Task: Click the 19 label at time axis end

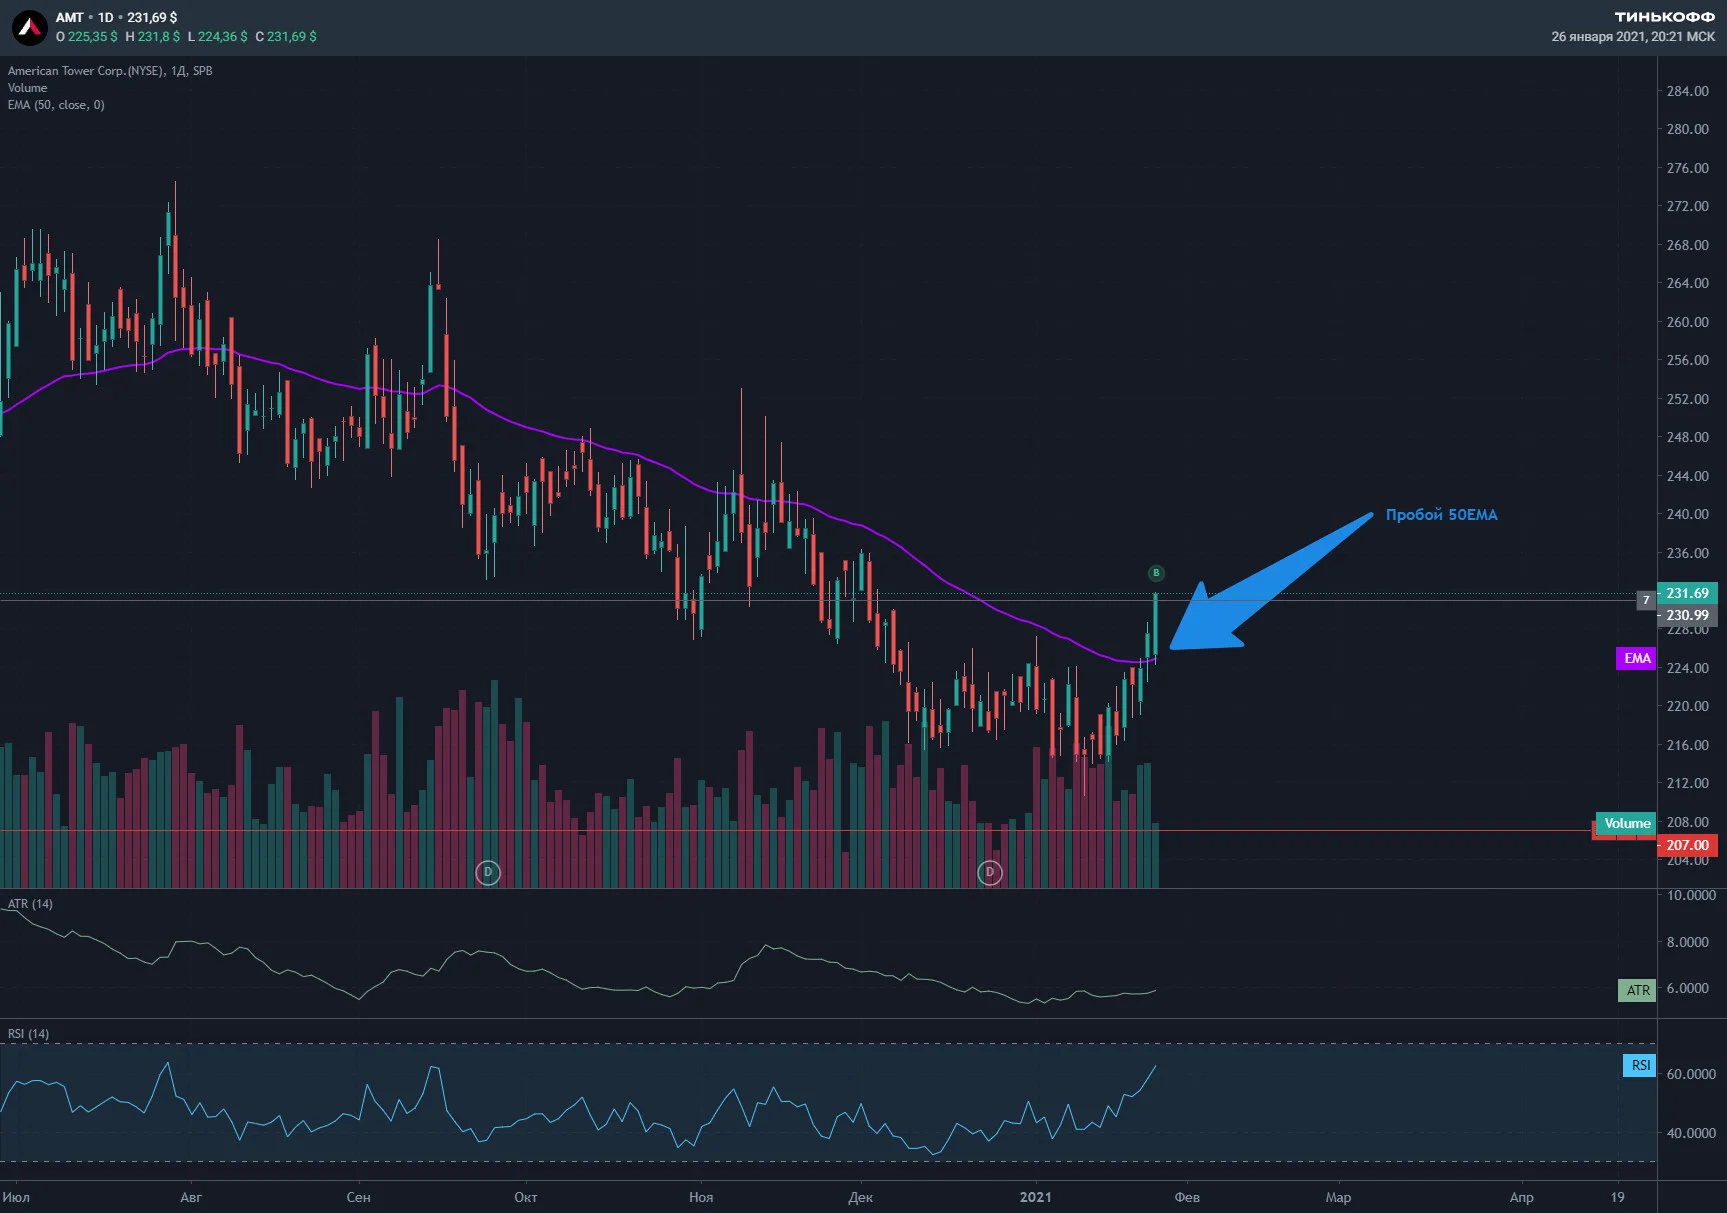Action: click(x=1618, y=1197)
